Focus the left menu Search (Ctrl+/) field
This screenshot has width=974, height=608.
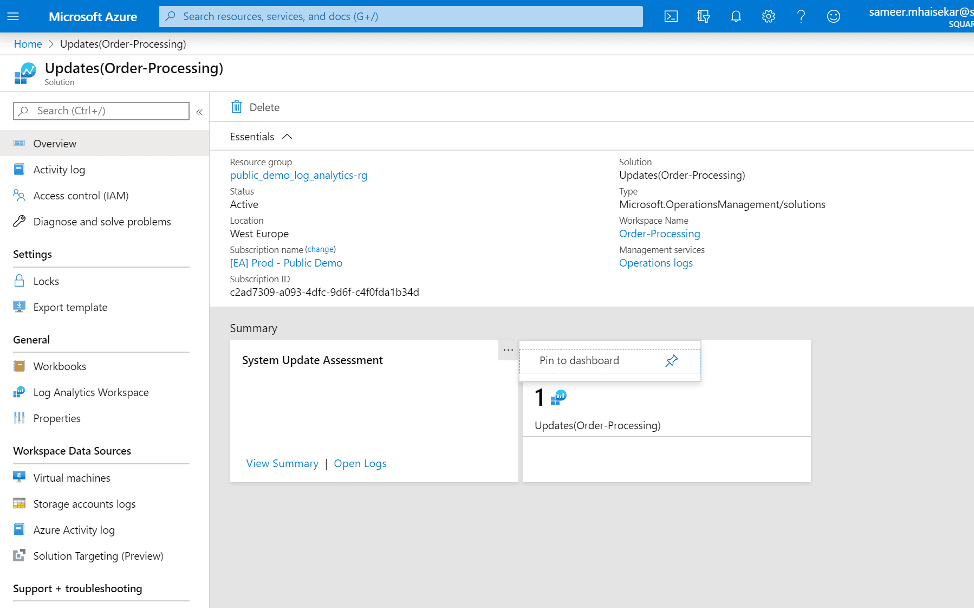tap(101, 111)
